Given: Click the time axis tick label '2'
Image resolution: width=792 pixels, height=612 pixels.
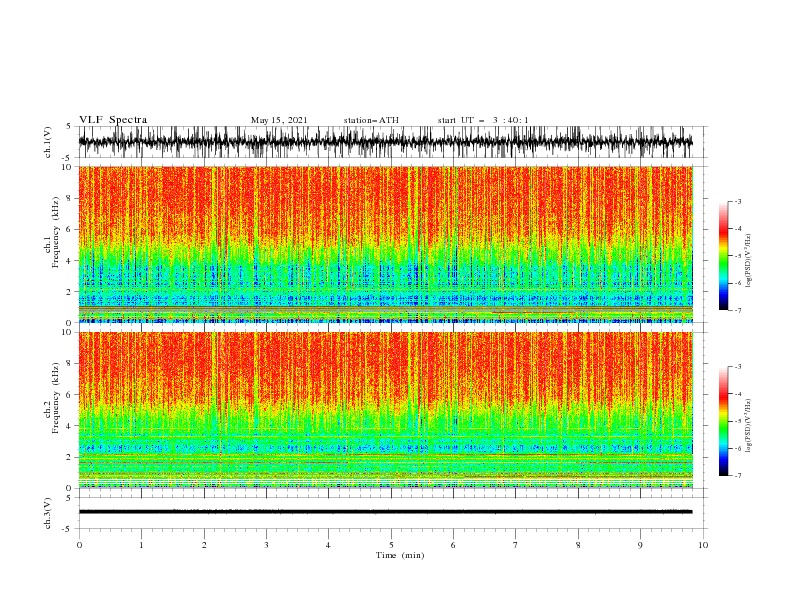Looking at the screenshot, I should (204, 545).
